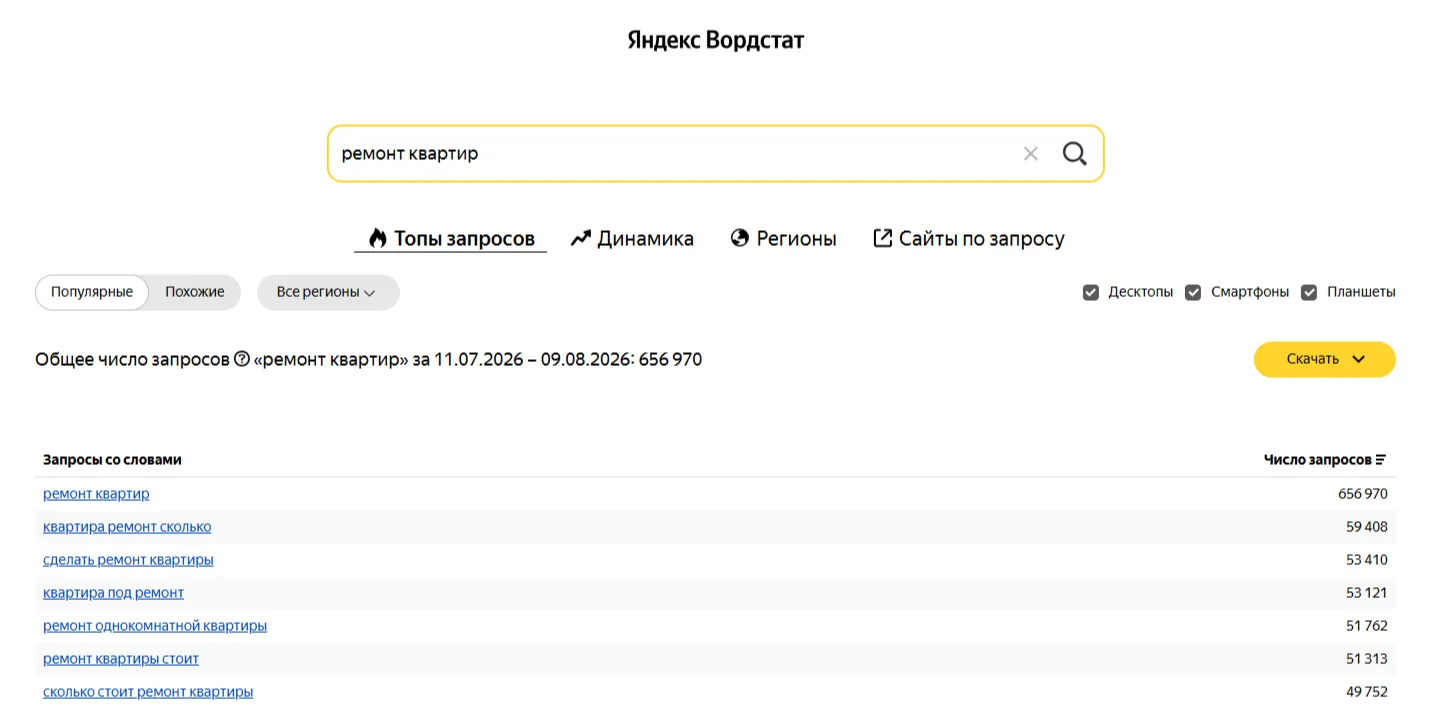Image resolution: width=1440 pixels, height=707 pixels.
Task: Click the 53 410 count value
Action: coord(1367,560)
